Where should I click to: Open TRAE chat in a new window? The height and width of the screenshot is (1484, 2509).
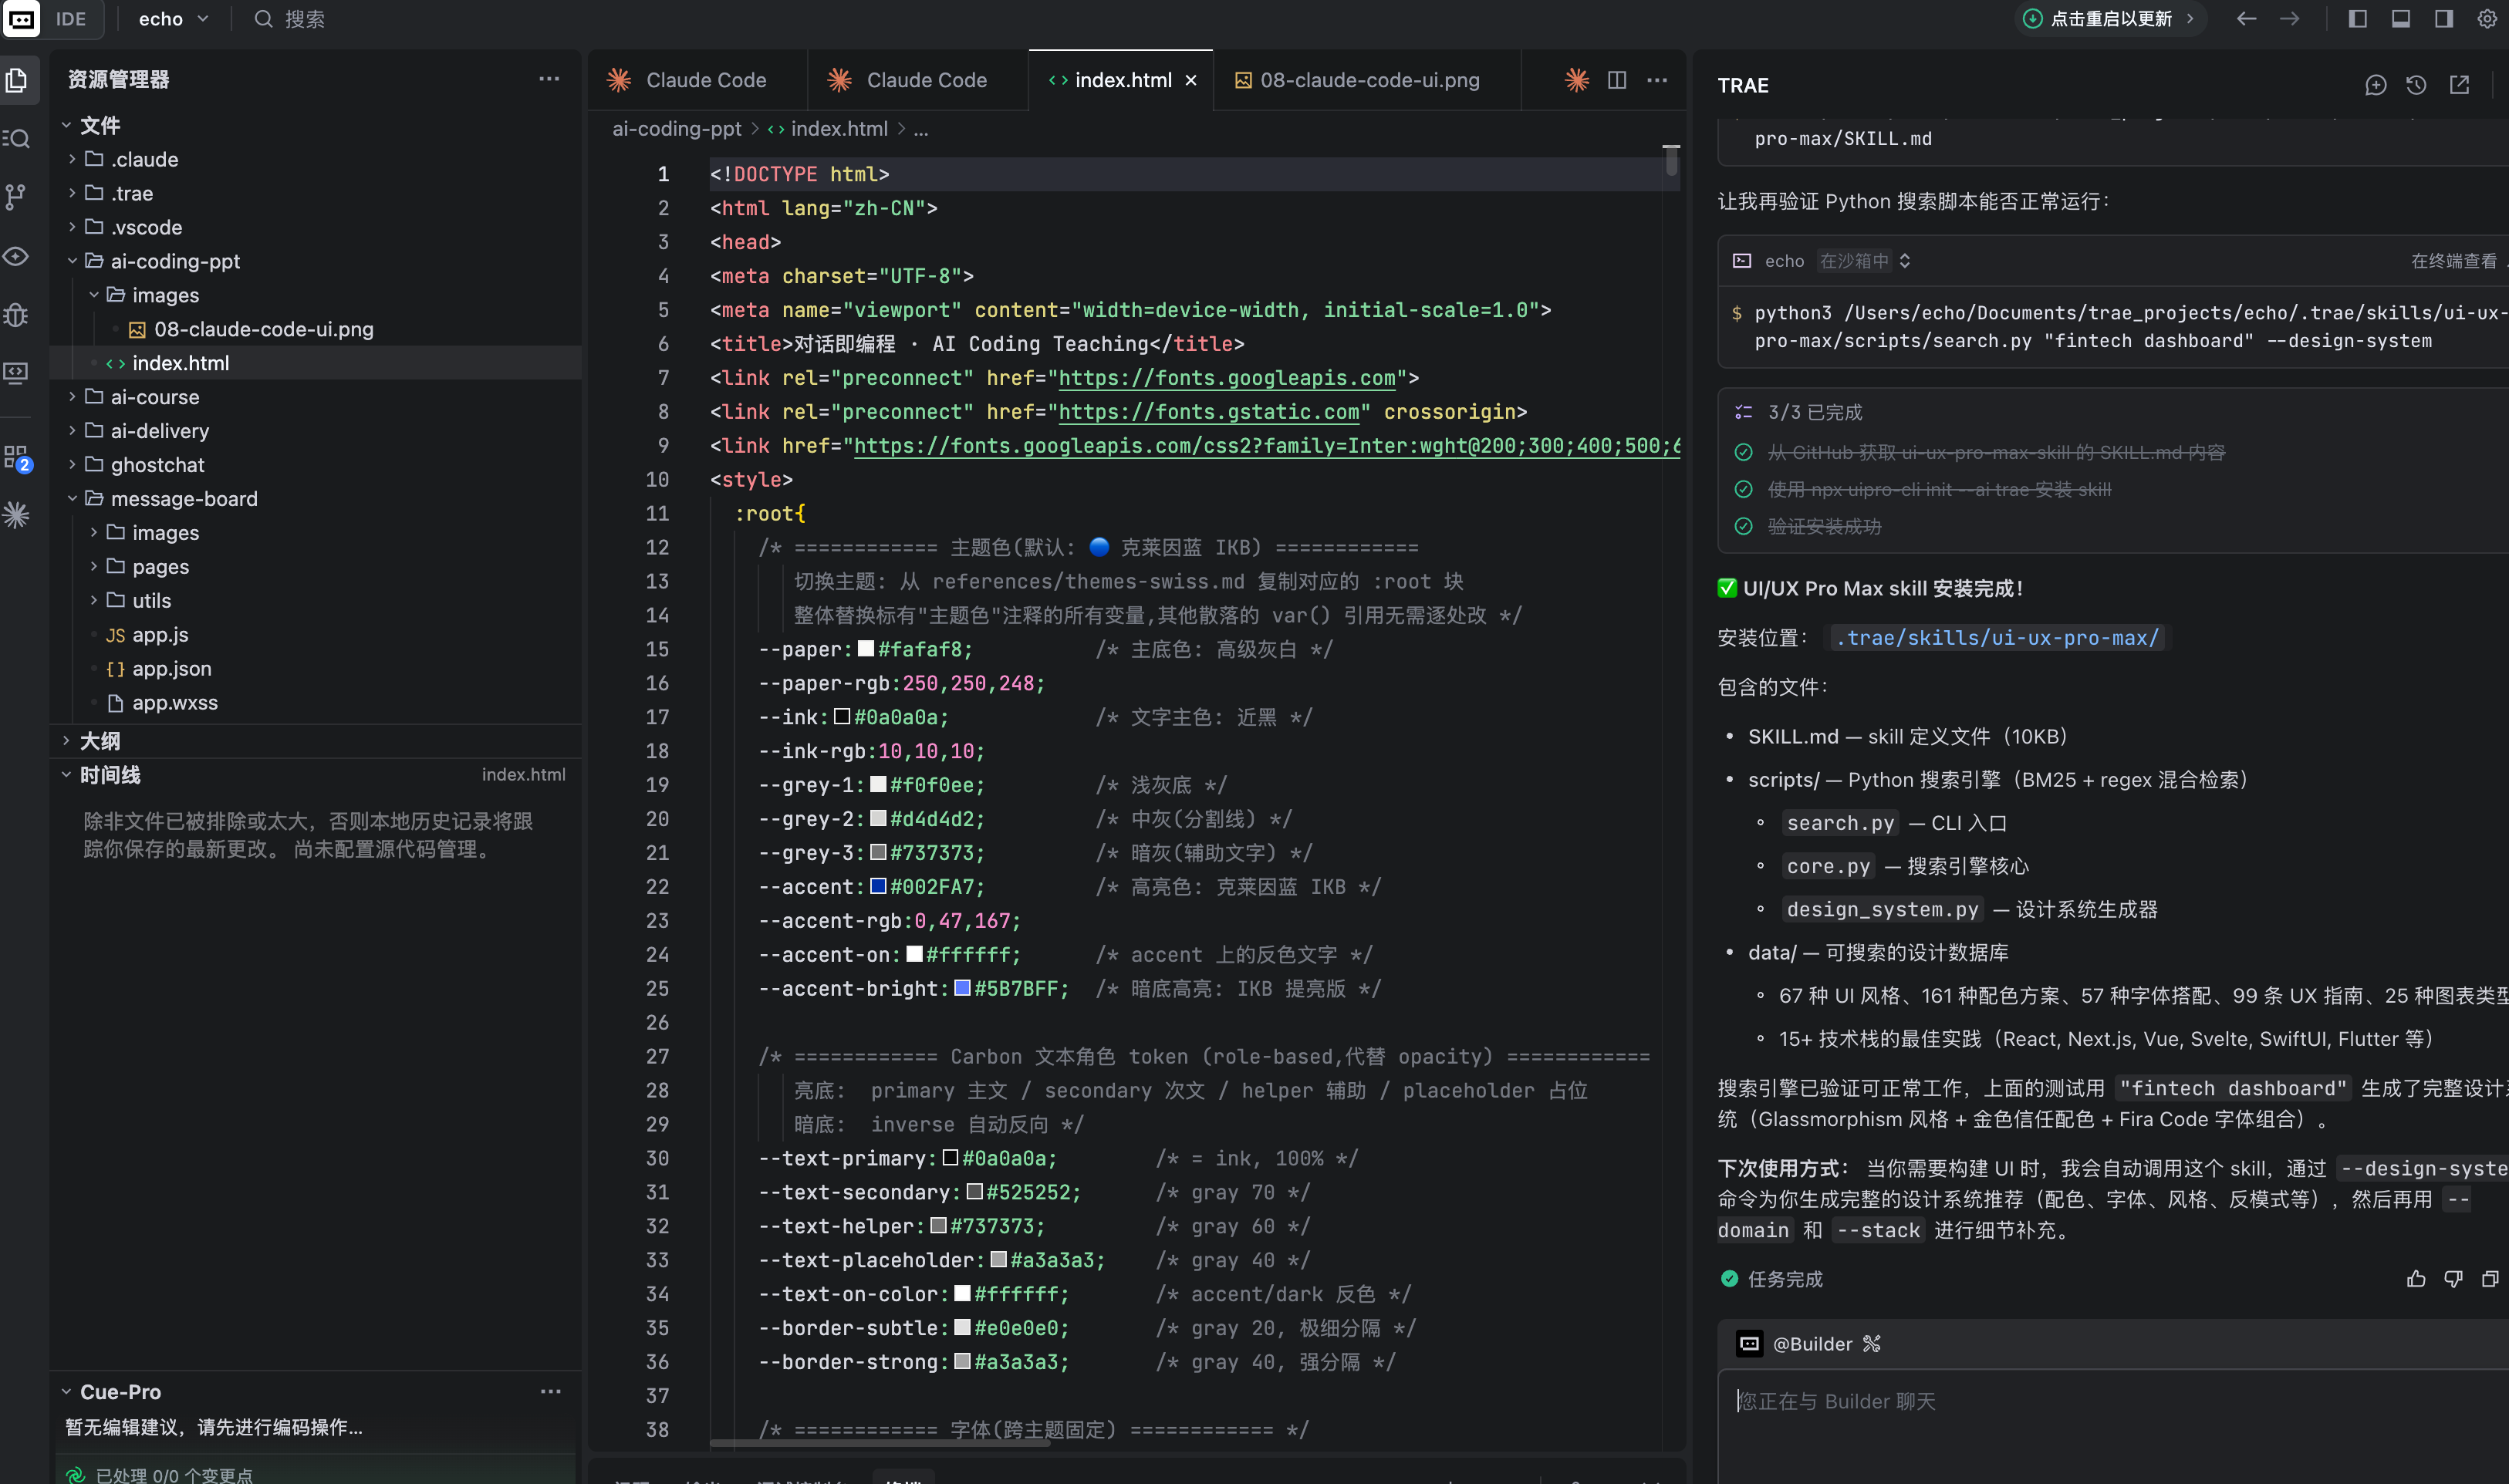coord(2460,85)
